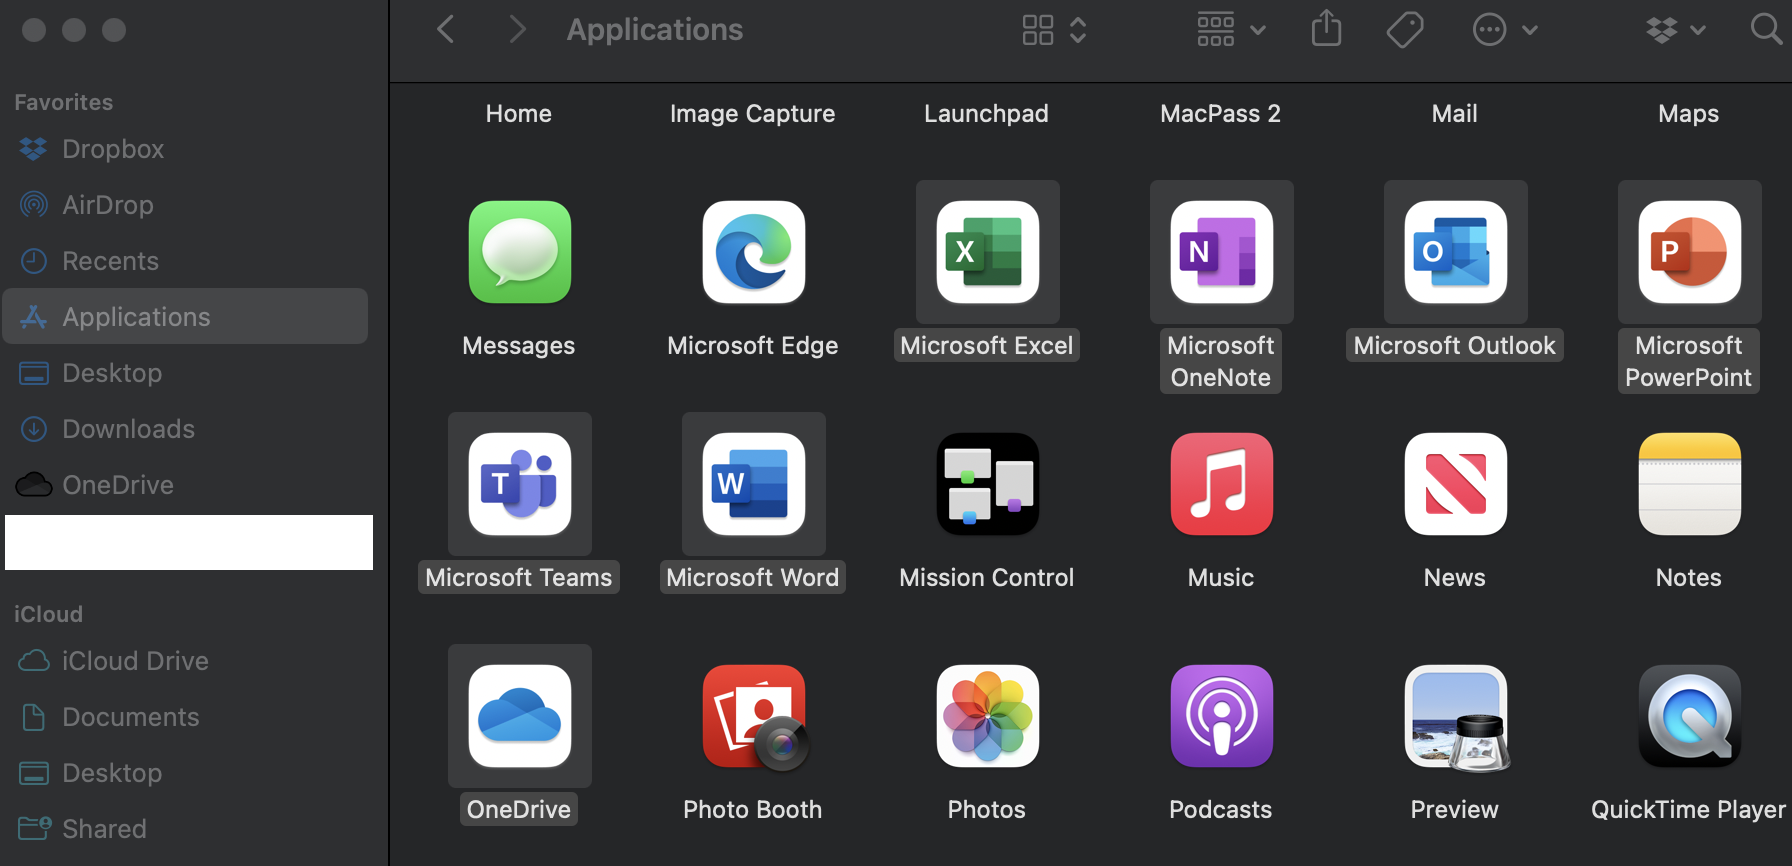Select the Photo Booth app icon
1792x866 pixels.
click(x=753, y=716)
